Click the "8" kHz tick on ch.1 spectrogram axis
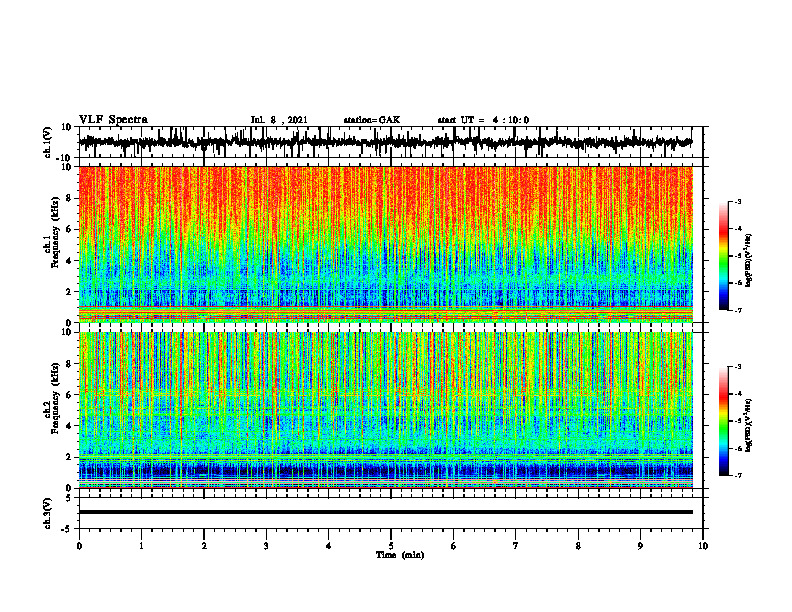 tap(70, 198)
